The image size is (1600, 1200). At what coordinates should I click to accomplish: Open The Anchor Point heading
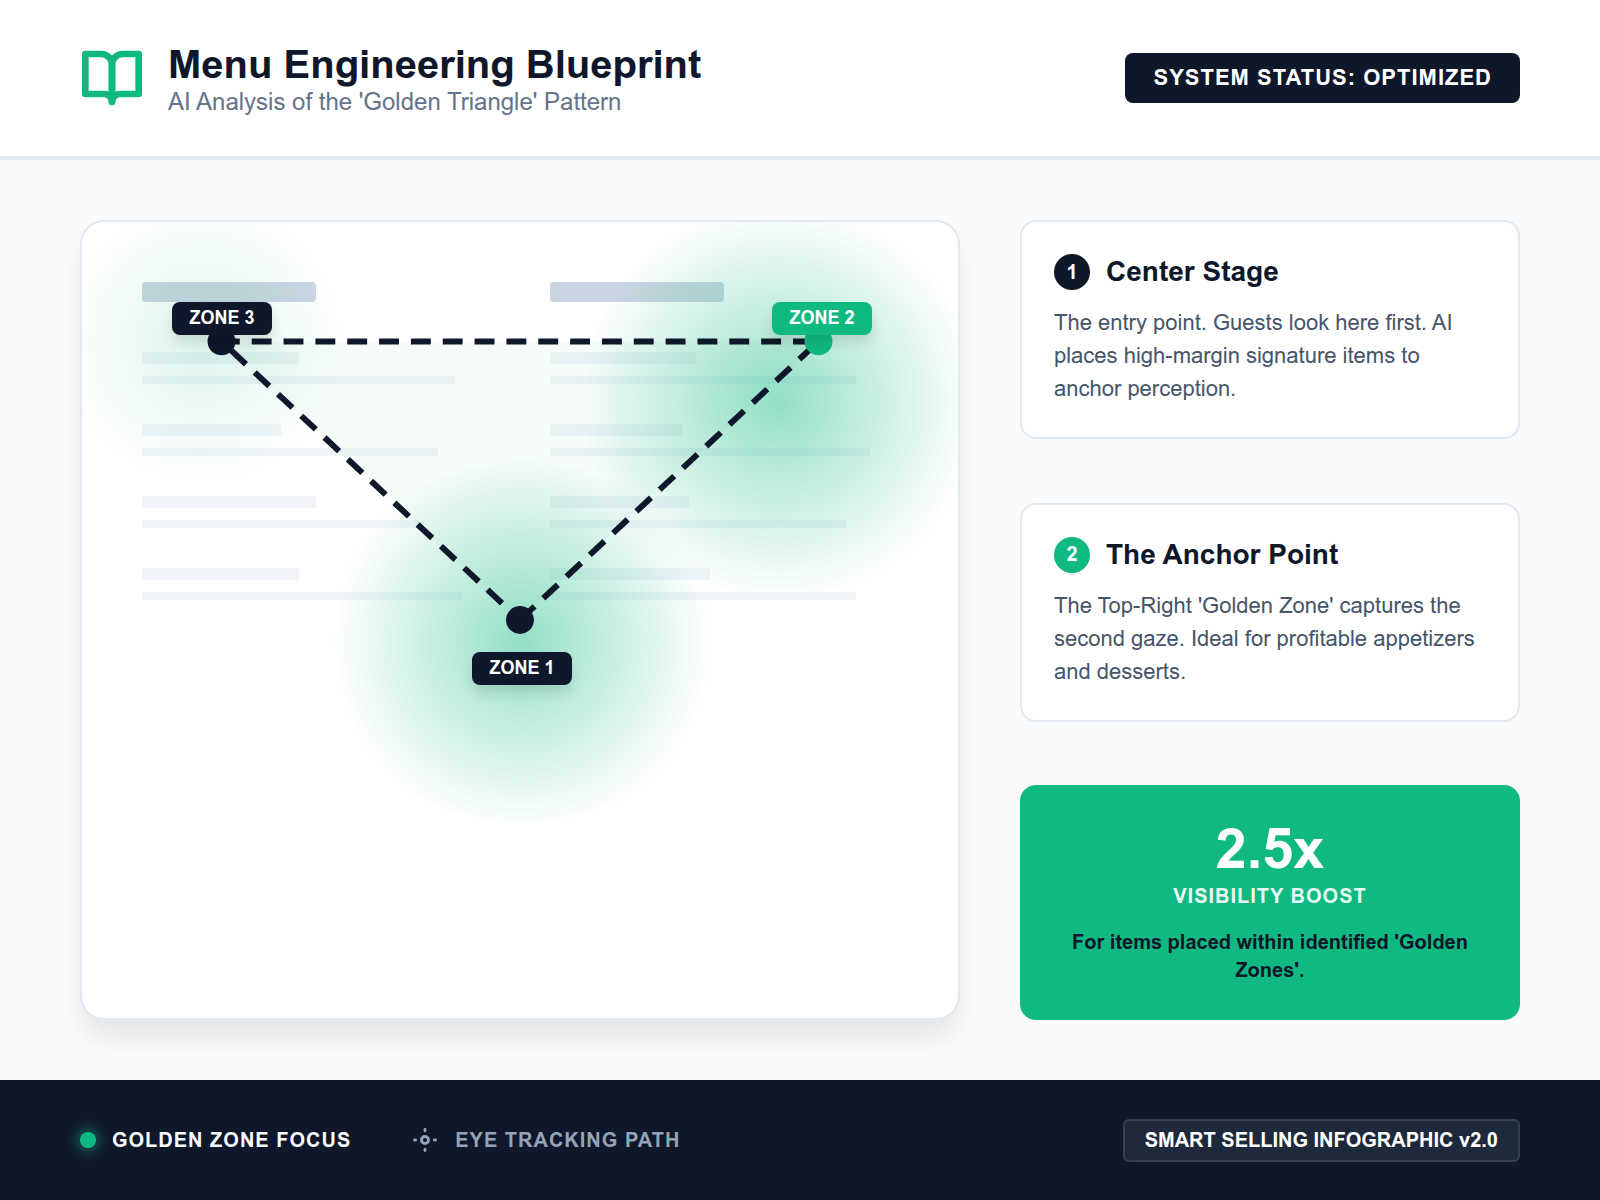(x=1222, y=555)
